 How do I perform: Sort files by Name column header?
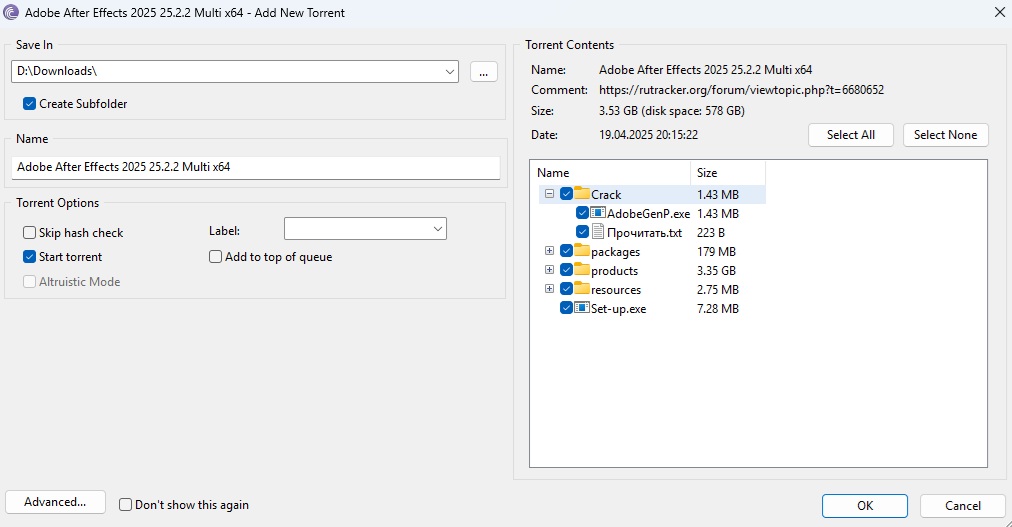(x=609, y=173)
